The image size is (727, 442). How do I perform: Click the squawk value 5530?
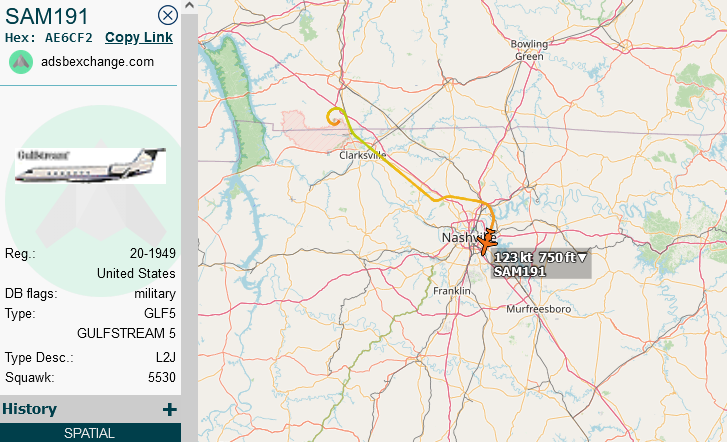pos(162,377)
